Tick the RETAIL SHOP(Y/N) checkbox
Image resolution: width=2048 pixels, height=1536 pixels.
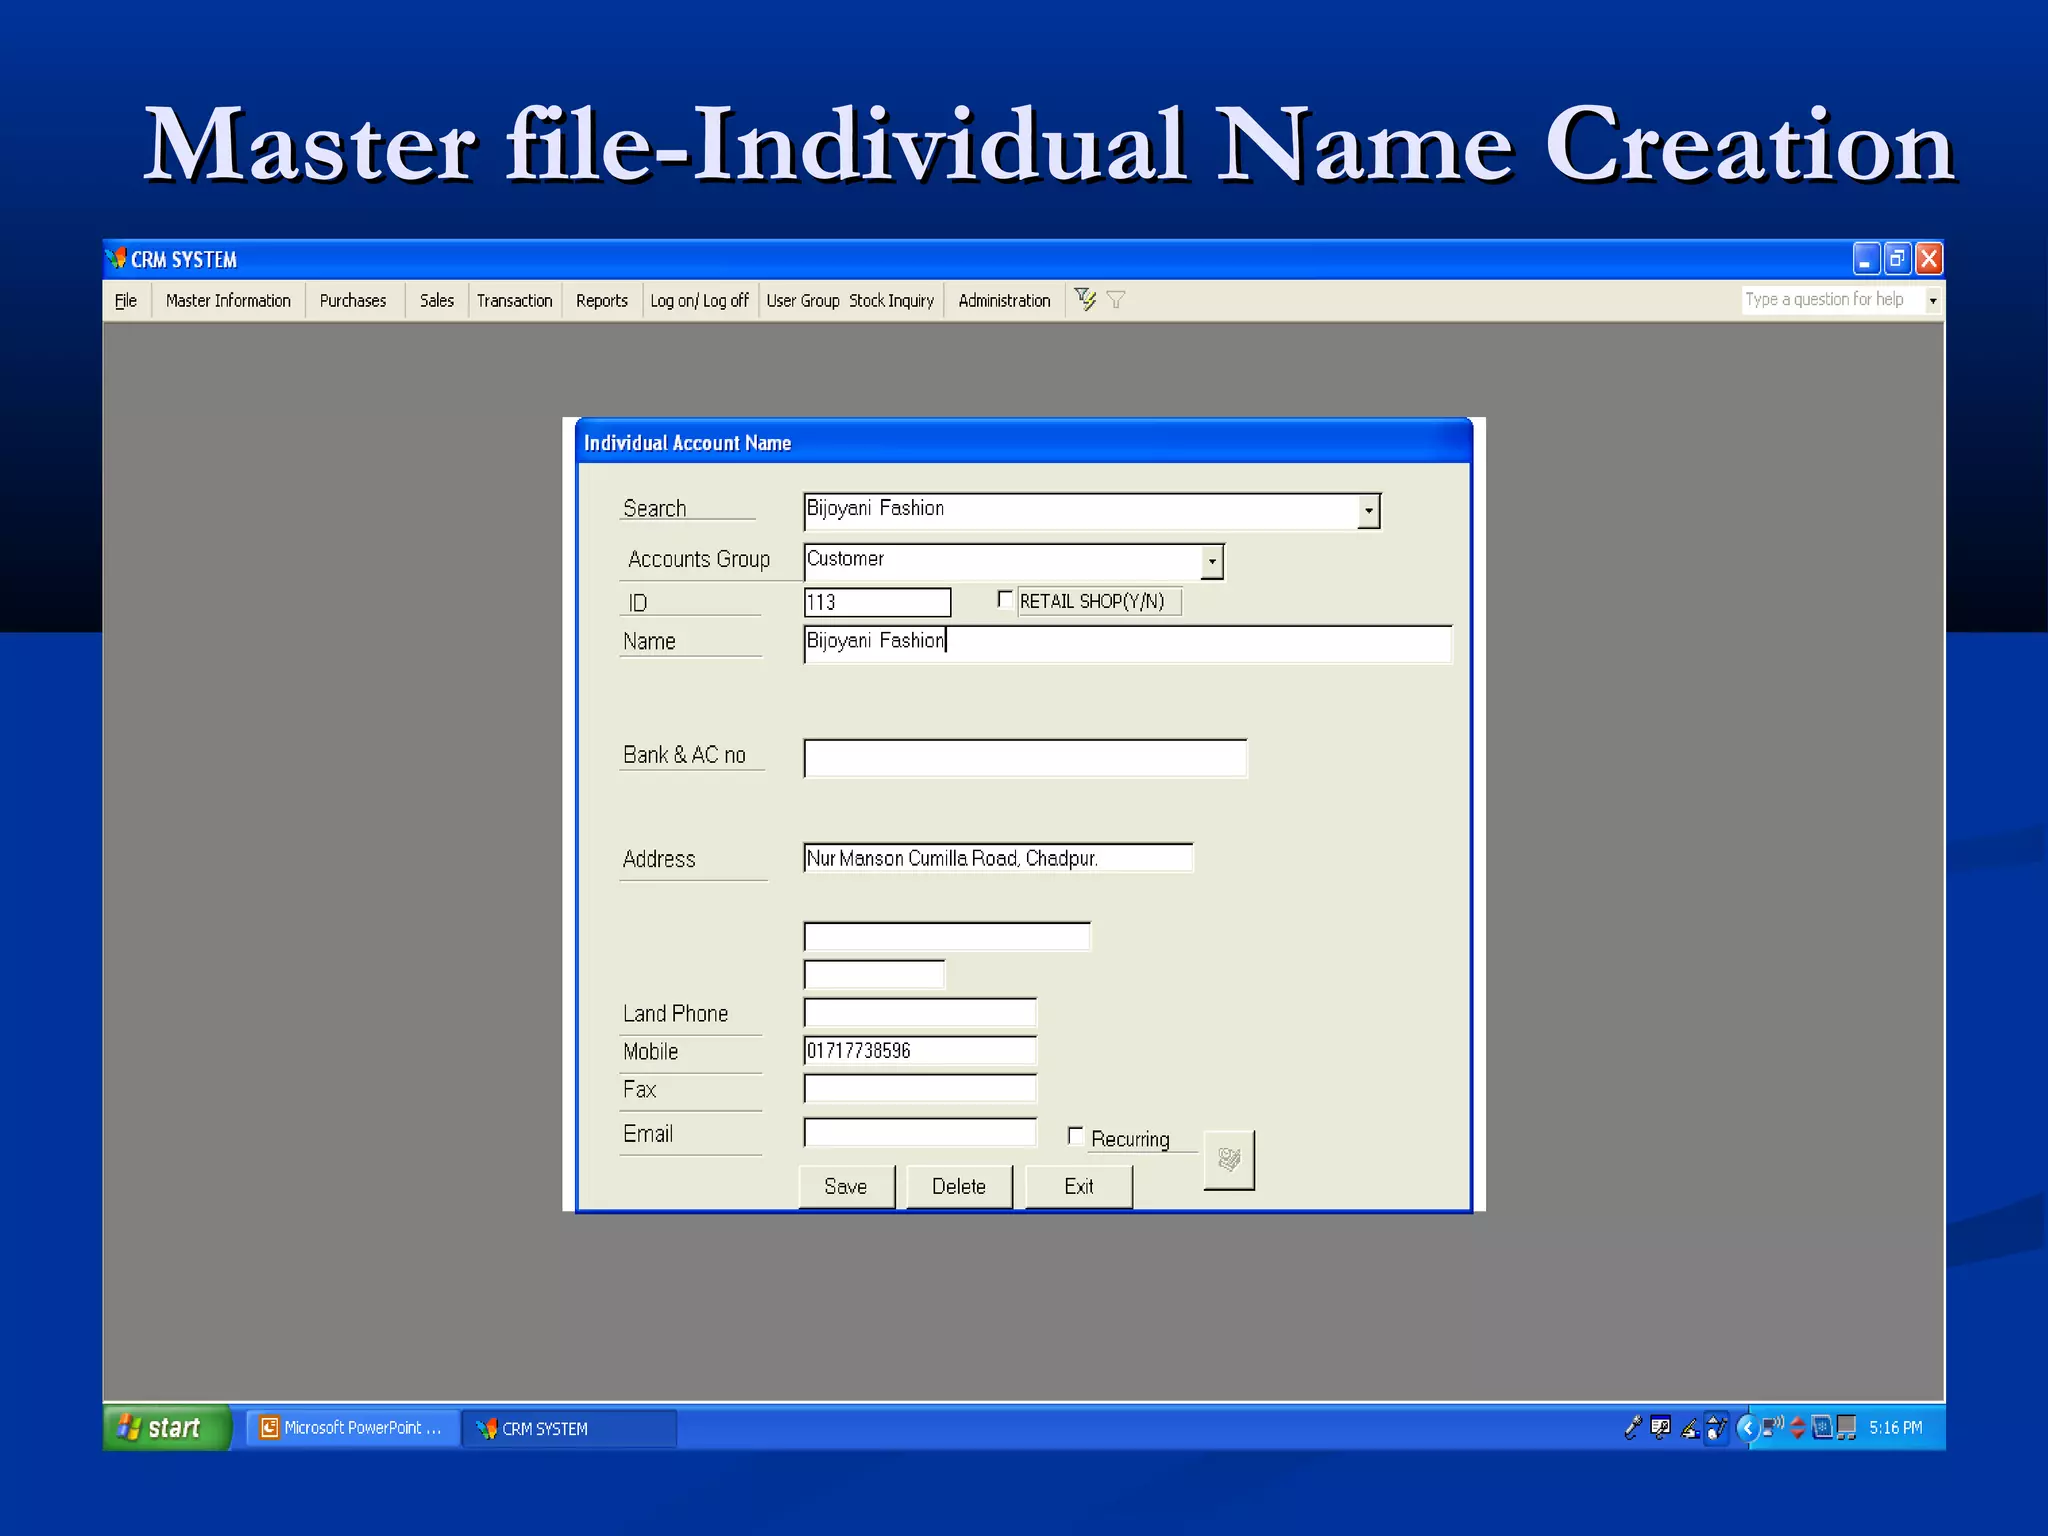tap(1005, 599)
